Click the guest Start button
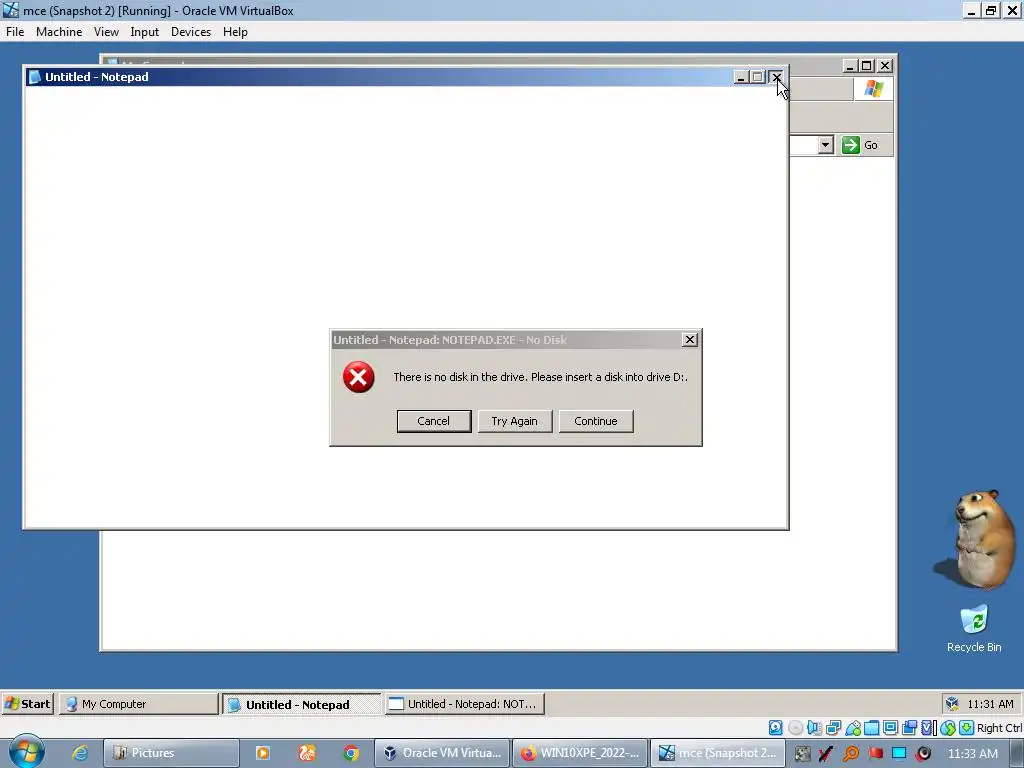 pos(27,703)
